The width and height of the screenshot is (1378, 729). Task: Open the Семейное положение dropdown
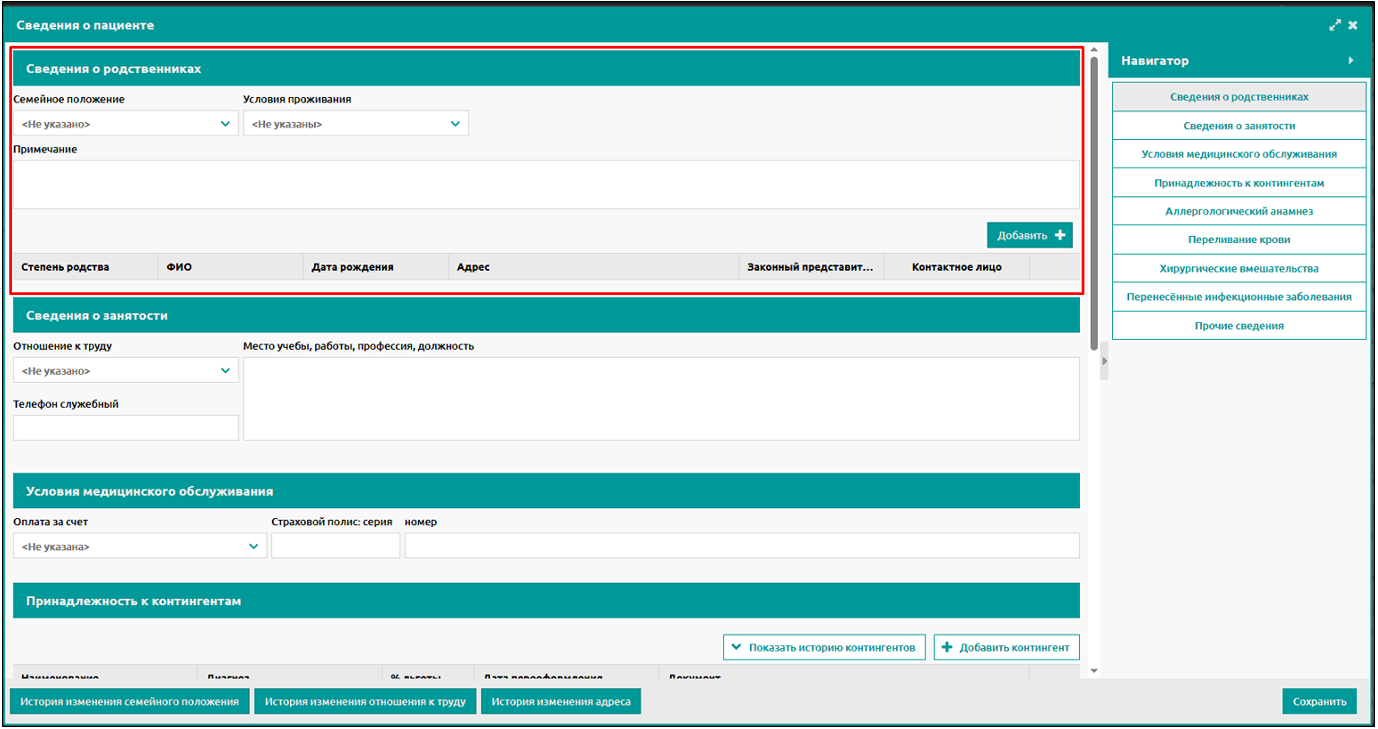pyautogui.click(x=125, y=124)
